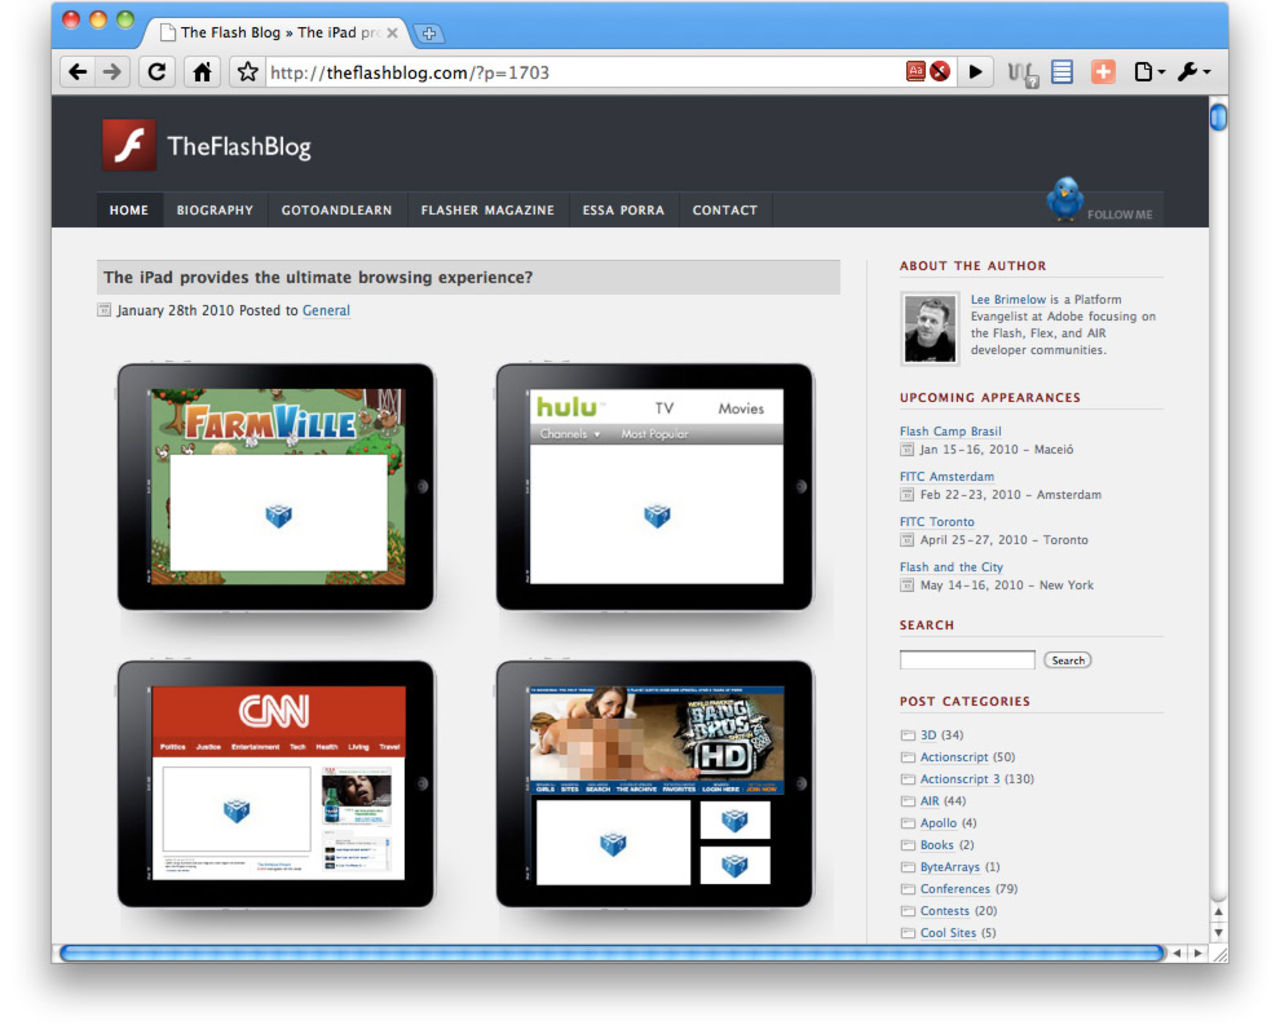Open a new browser tab
The image size is (1280, 1034).
tap(429, 34)
